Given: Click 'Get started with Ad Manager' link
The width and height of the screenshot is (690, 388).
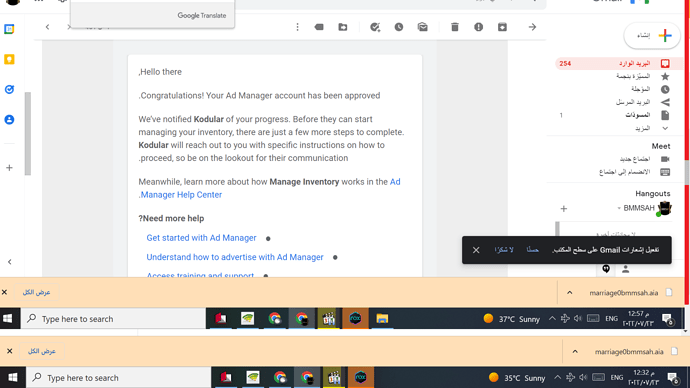Looking at the screenshot, I should [x=201, y=238].
